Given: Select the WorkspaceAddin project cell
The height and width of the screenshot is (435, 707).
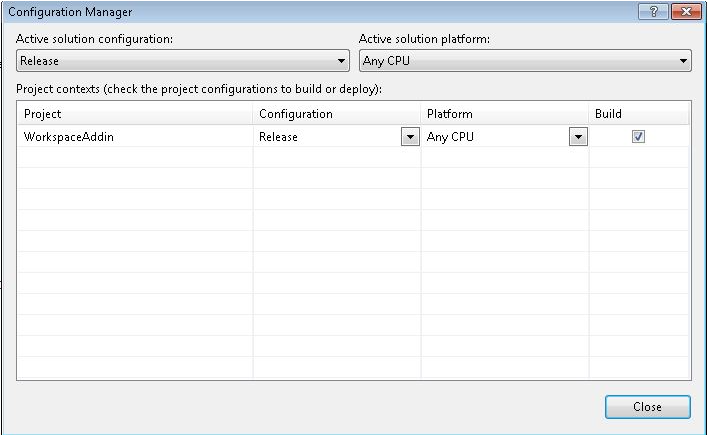Looking at the screenshot, I should pyautogui.click(x=135, y=137).
